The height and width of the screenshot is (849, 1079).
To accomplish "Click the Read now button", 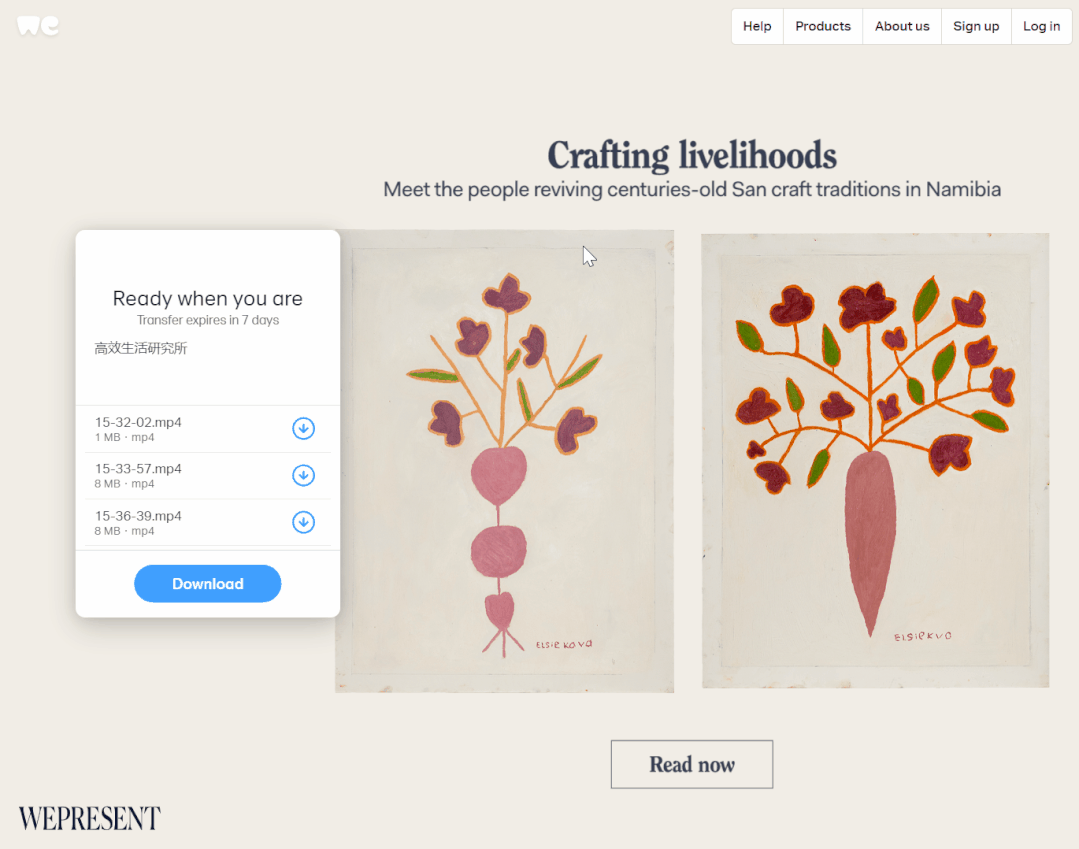I will (x=692, y=765).
